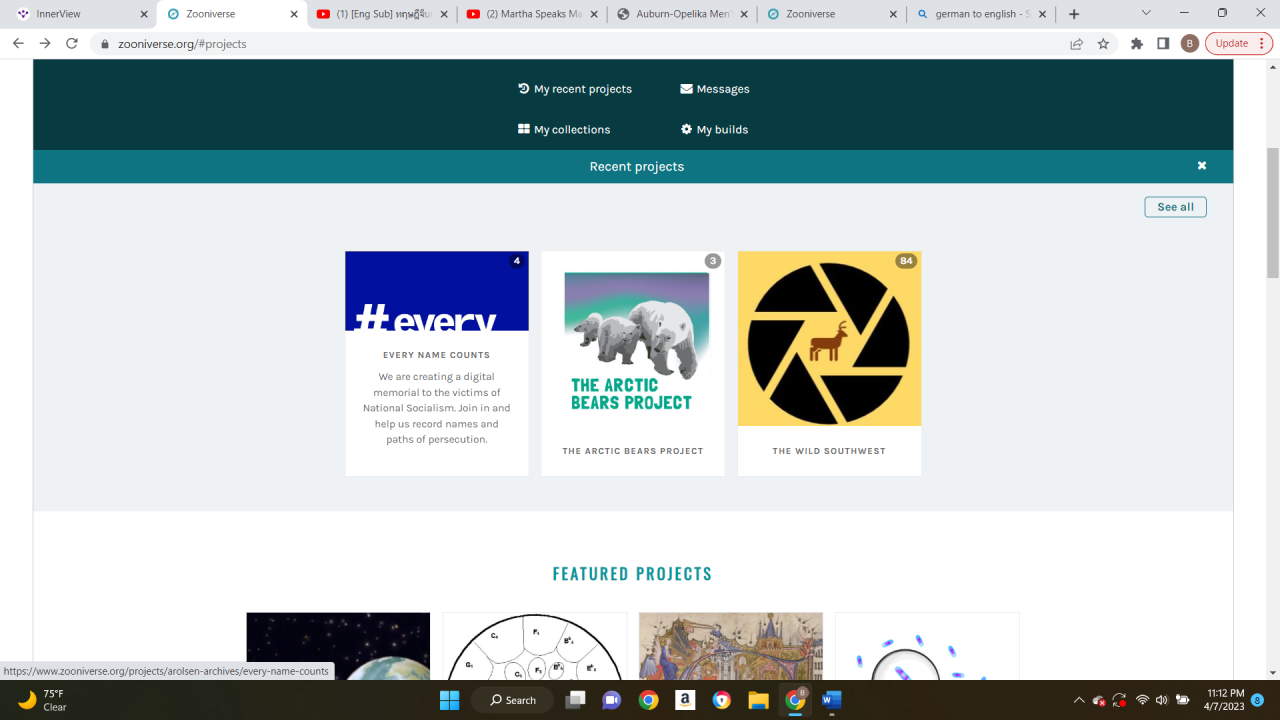Open the volume speaker icon
The image size is (1280, 720).
1161,700
